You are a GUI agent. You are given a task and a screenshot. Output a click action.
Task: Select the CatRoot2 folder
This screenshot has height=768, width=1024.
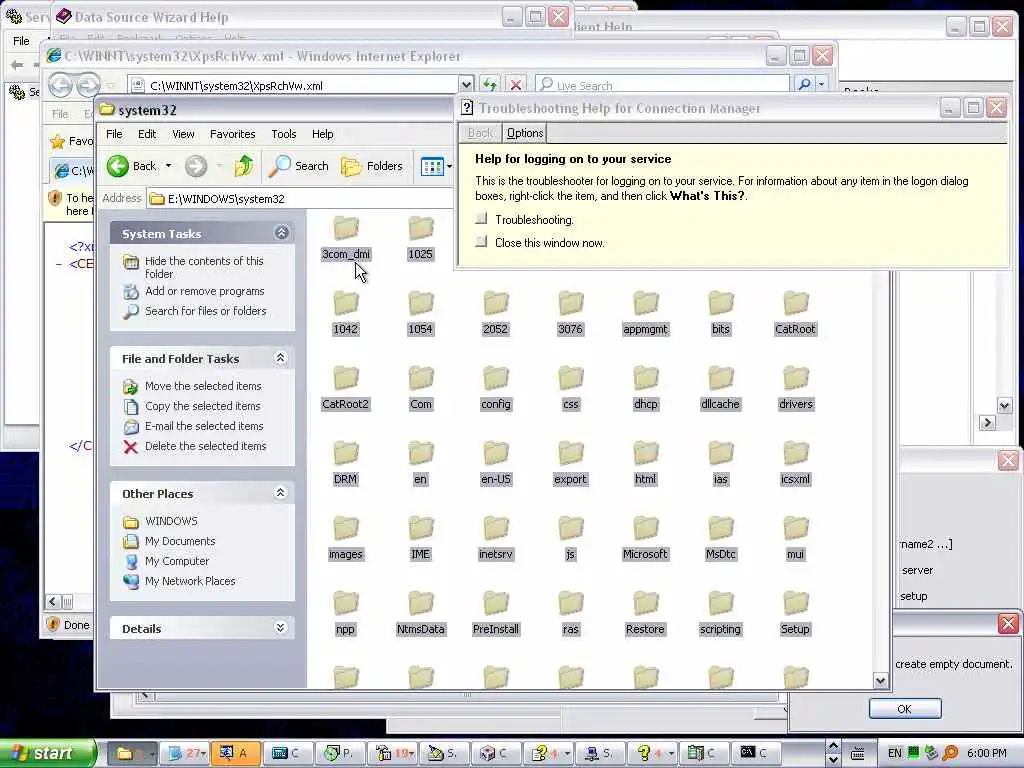tap(345, 389)
